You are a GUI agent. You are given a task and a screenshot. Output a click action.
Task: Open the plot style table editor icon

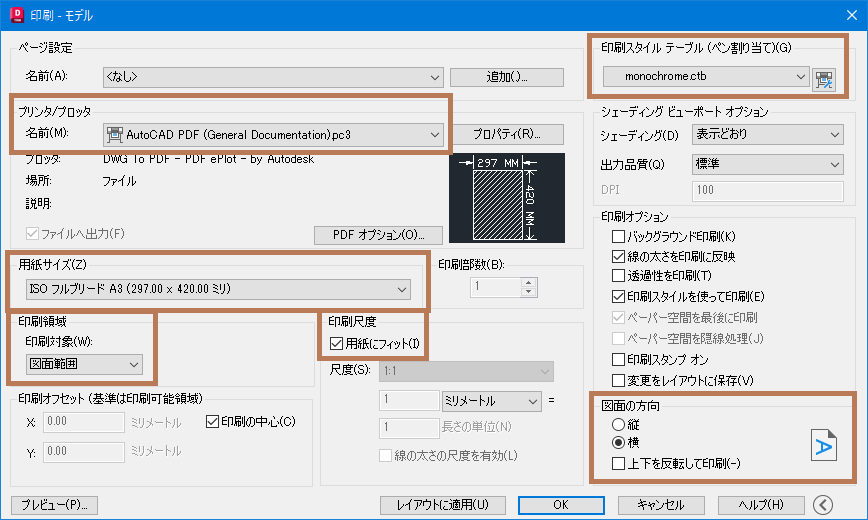coord(824,80)
